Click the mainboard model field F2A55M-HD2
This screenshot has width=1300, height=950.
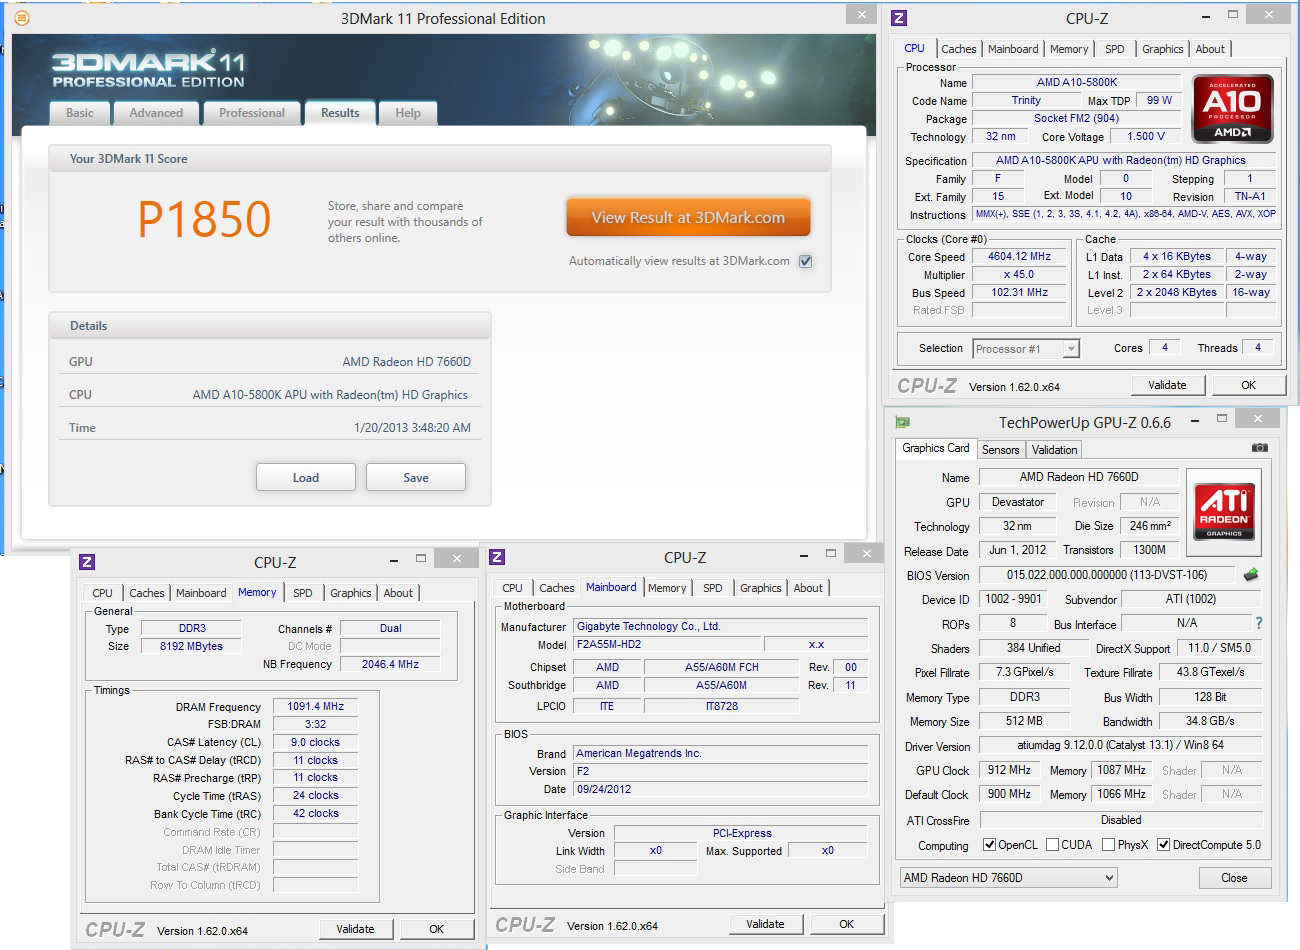coord(668,645)
